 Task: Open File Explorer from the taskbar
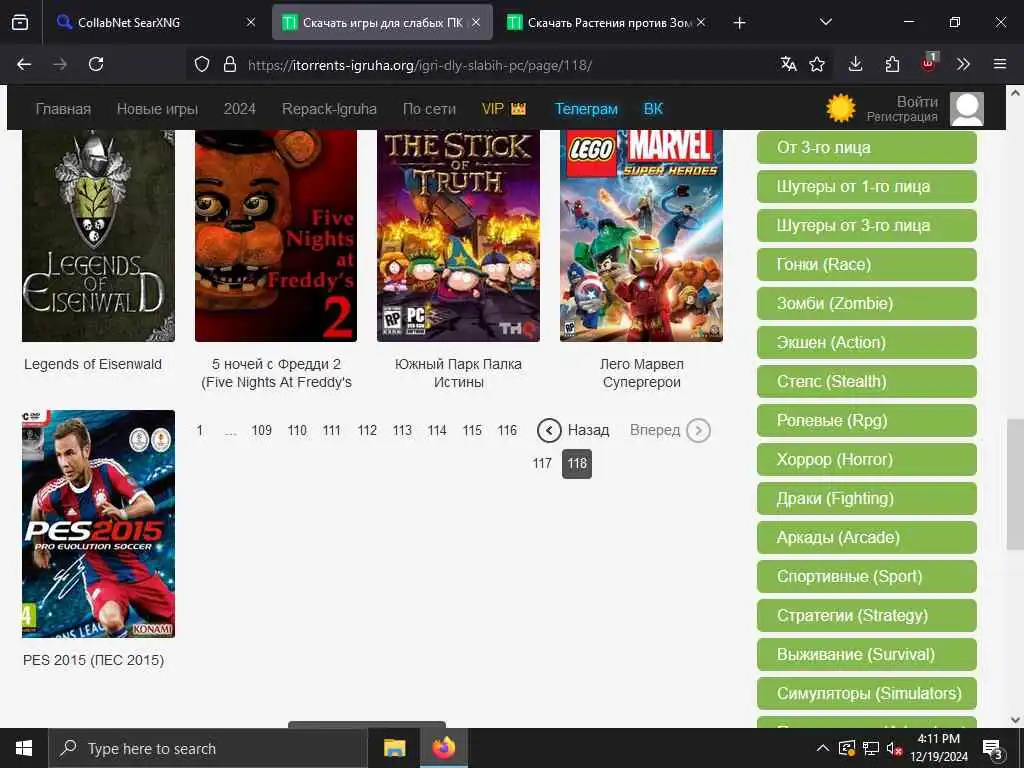point(394,748)
